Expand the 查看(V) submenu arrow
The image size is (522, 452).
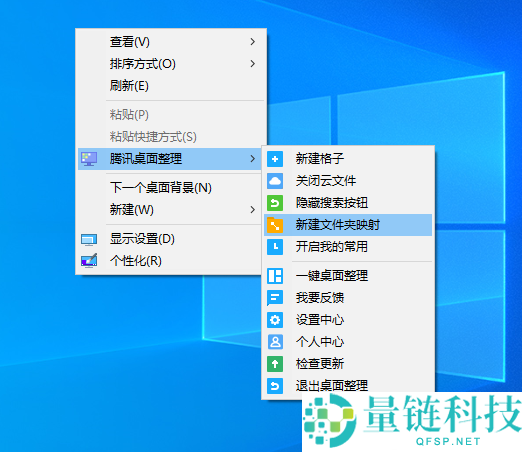point(253,42)
